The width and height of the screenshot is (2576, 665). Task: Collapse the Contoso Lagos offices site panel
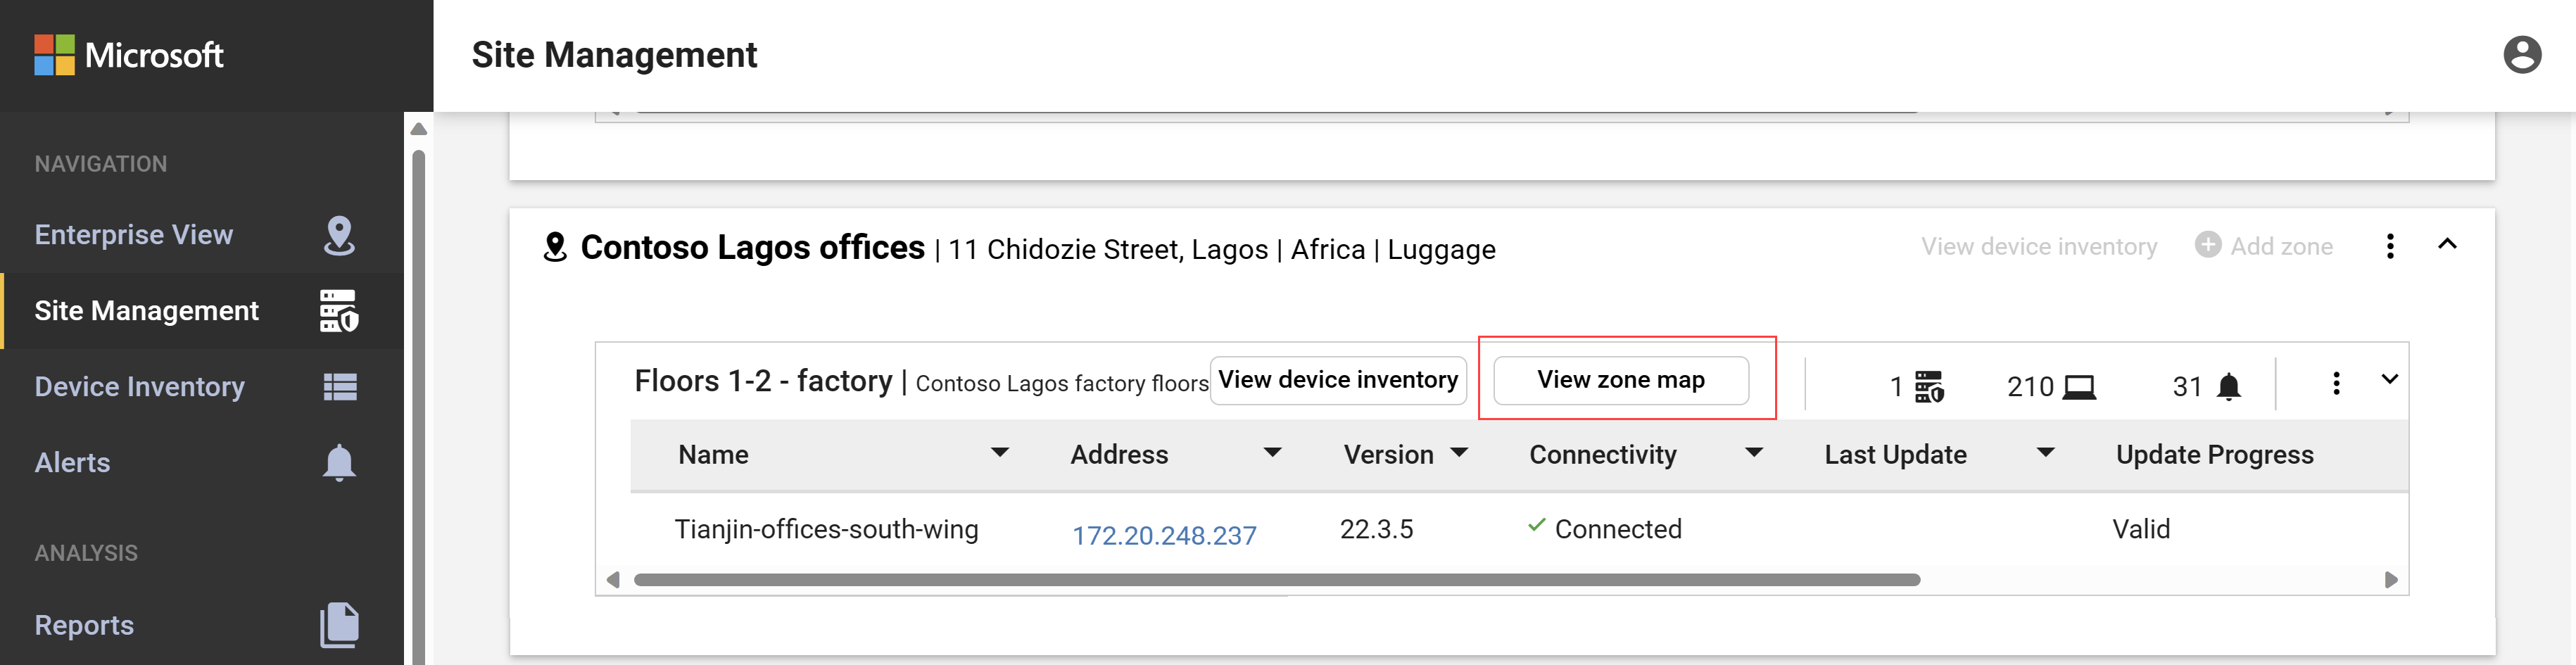2446,244
